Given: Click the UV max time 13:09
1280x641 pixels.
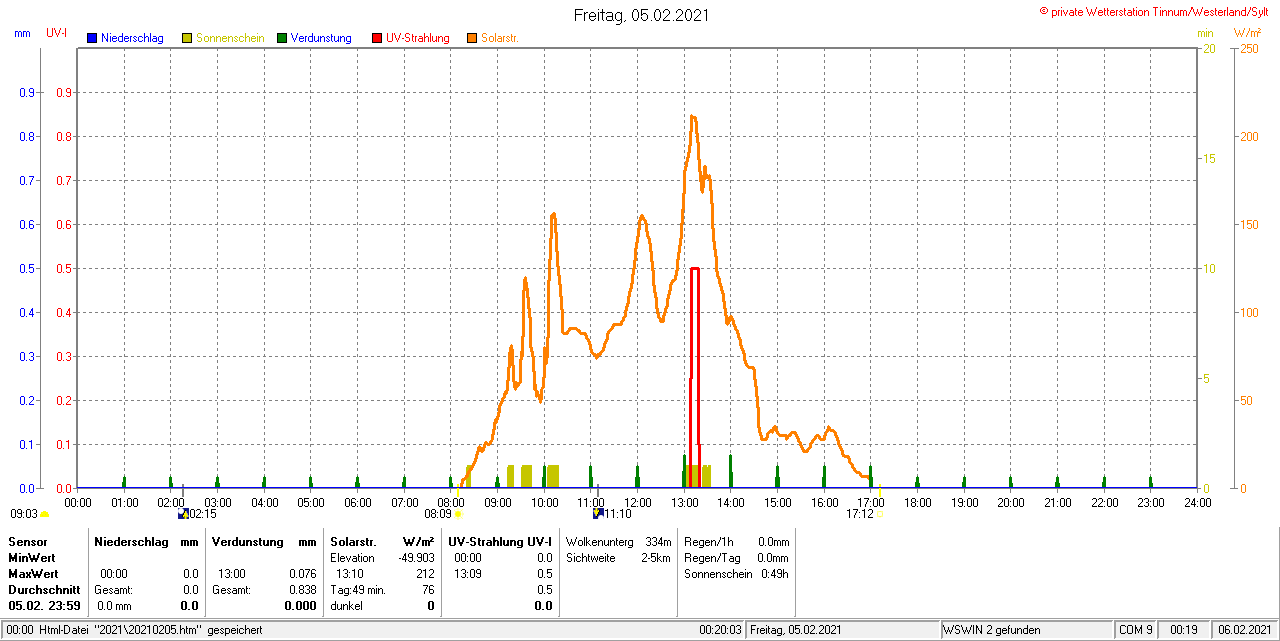Looking at the screenshot, I should coord(468,574).
